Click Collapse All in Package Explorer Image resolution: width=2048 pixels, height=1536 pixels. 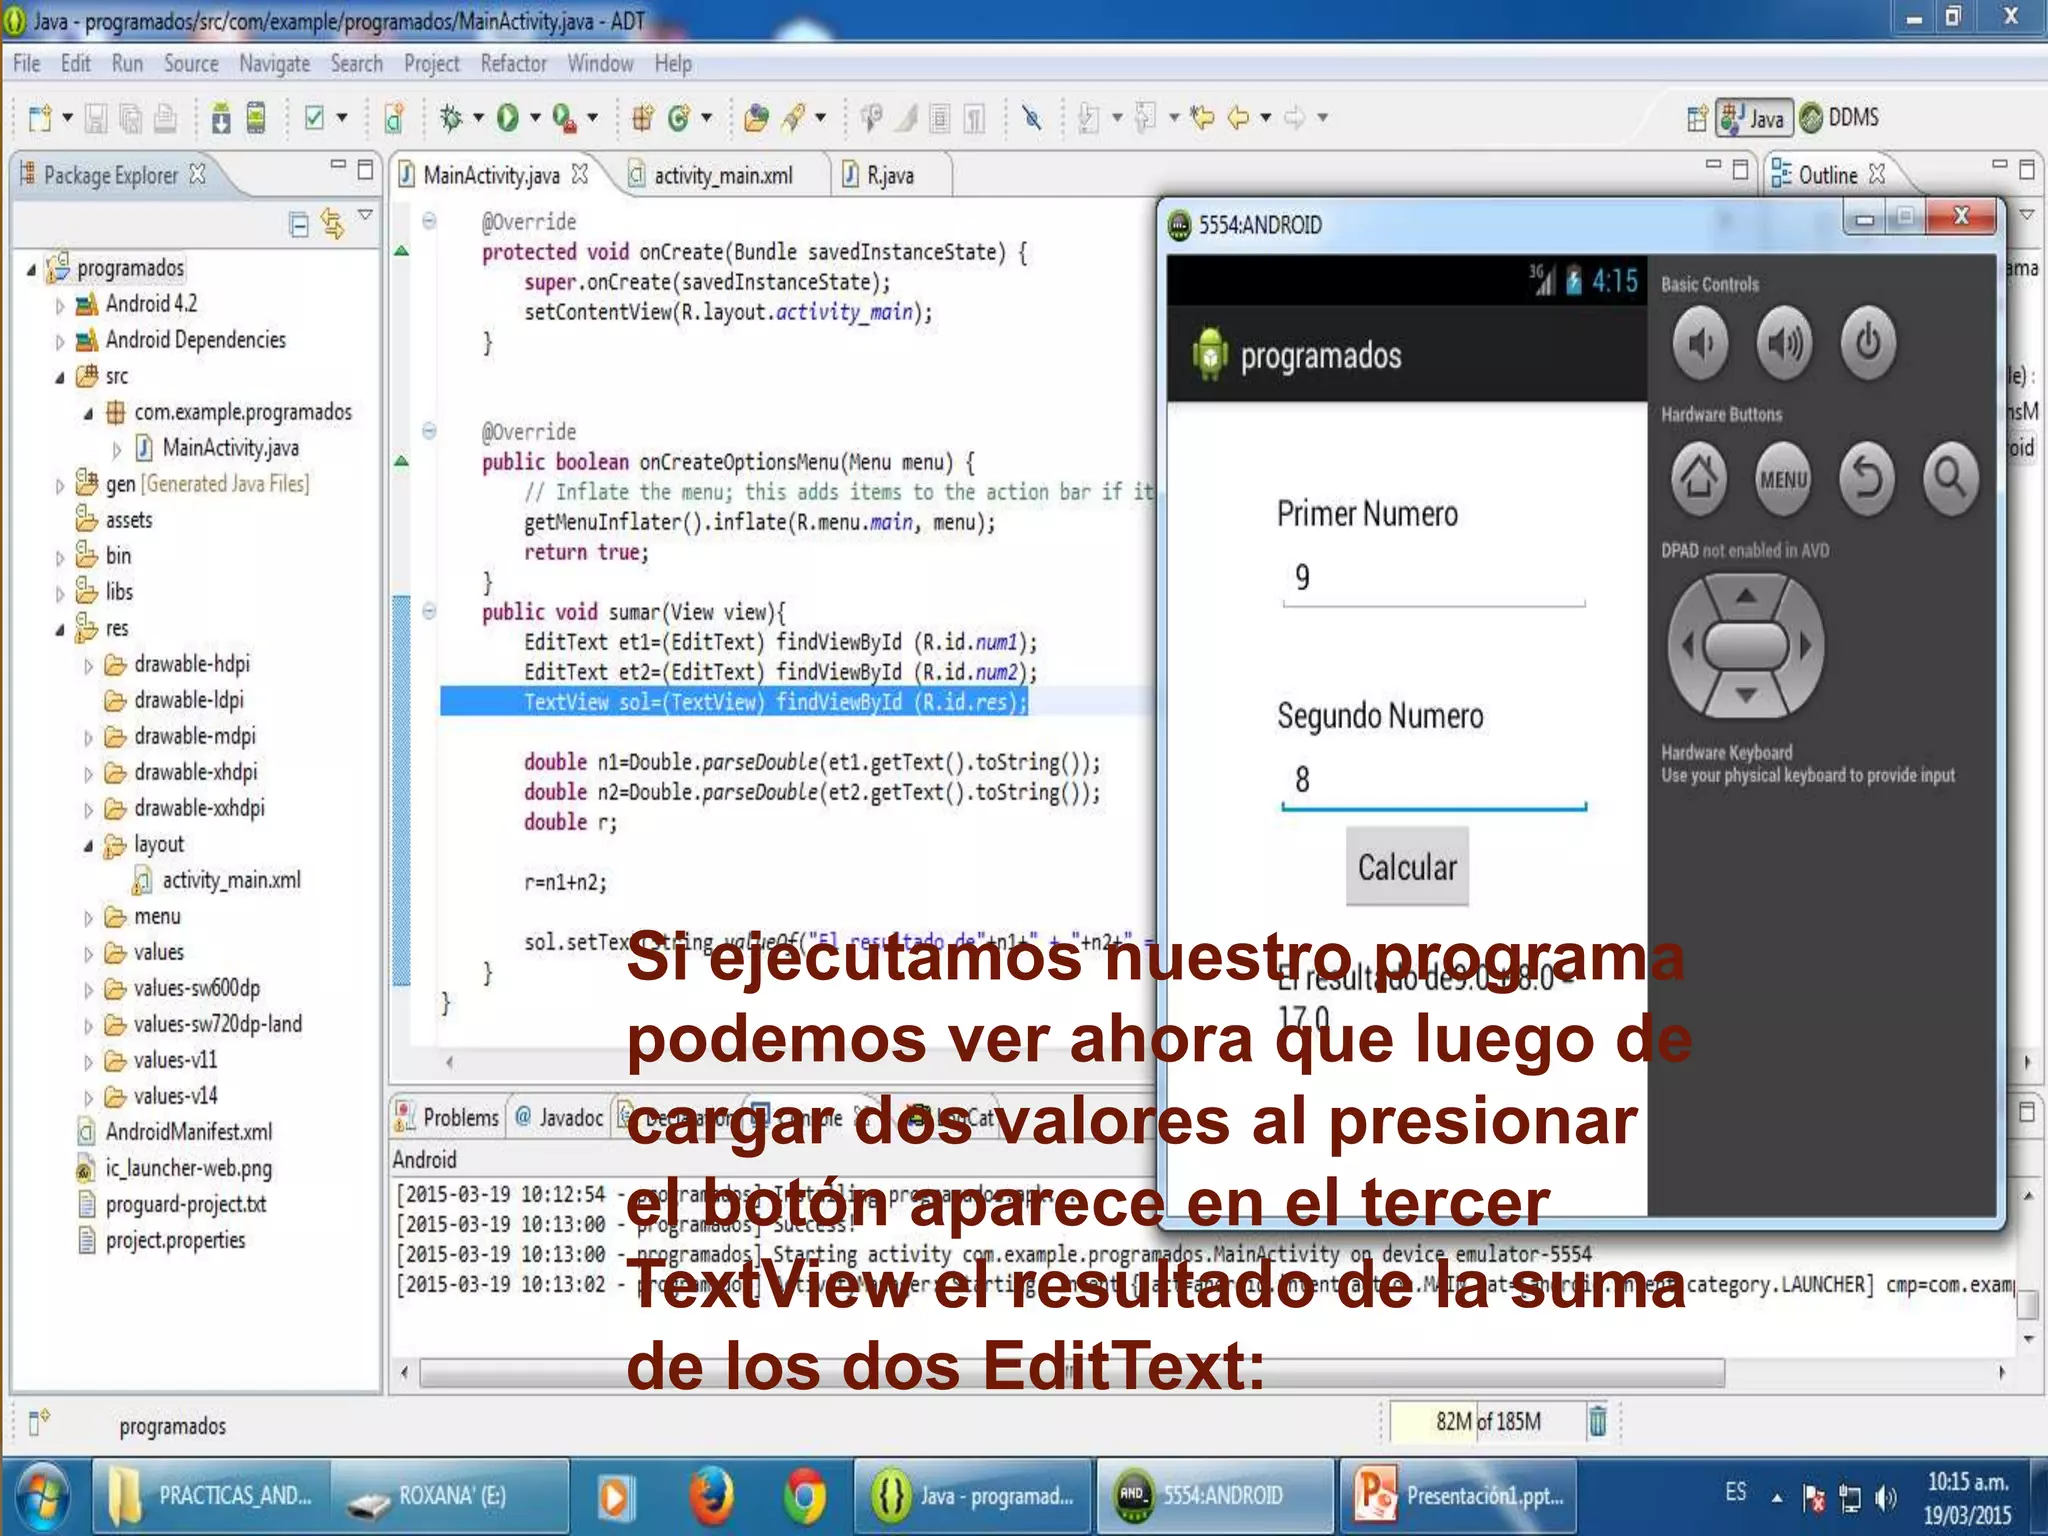pyautogui.click(x=298, y=224)
